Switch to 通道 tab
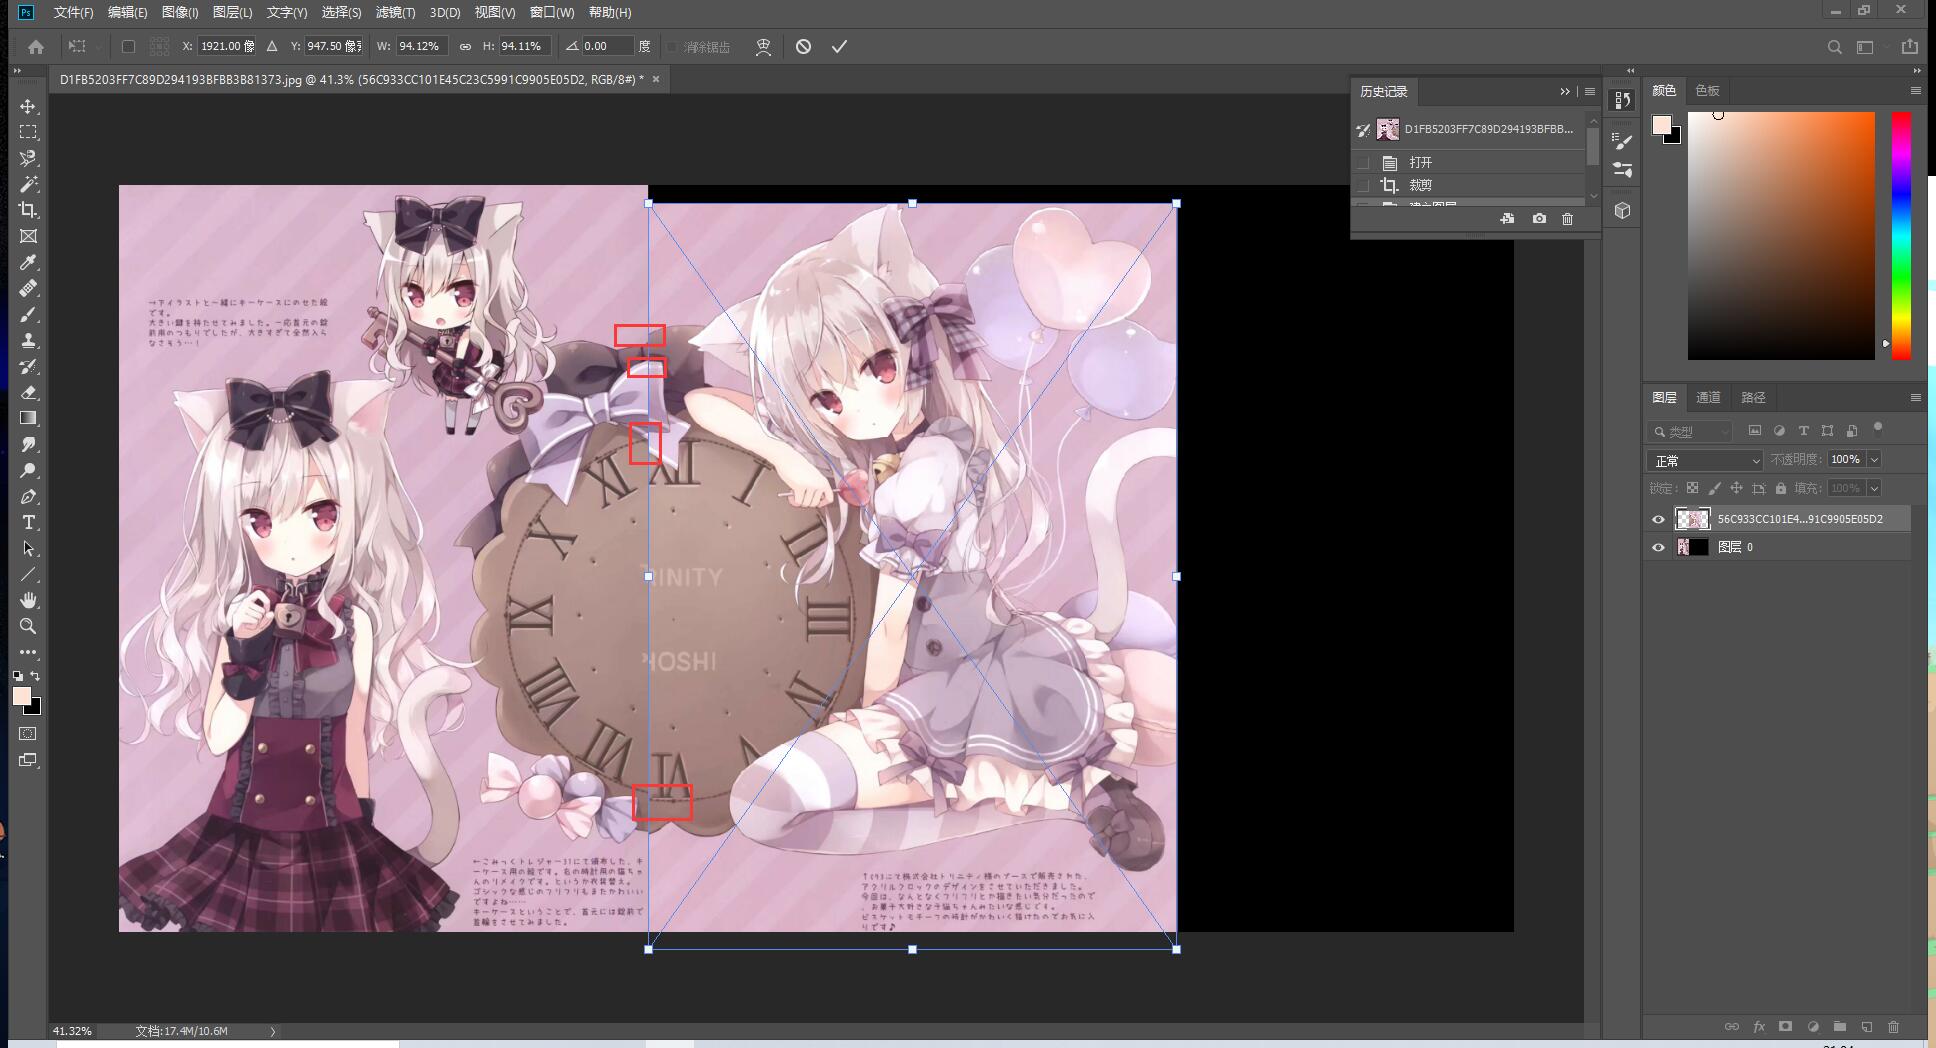 pyautogui.click(x=1708, y=397)
